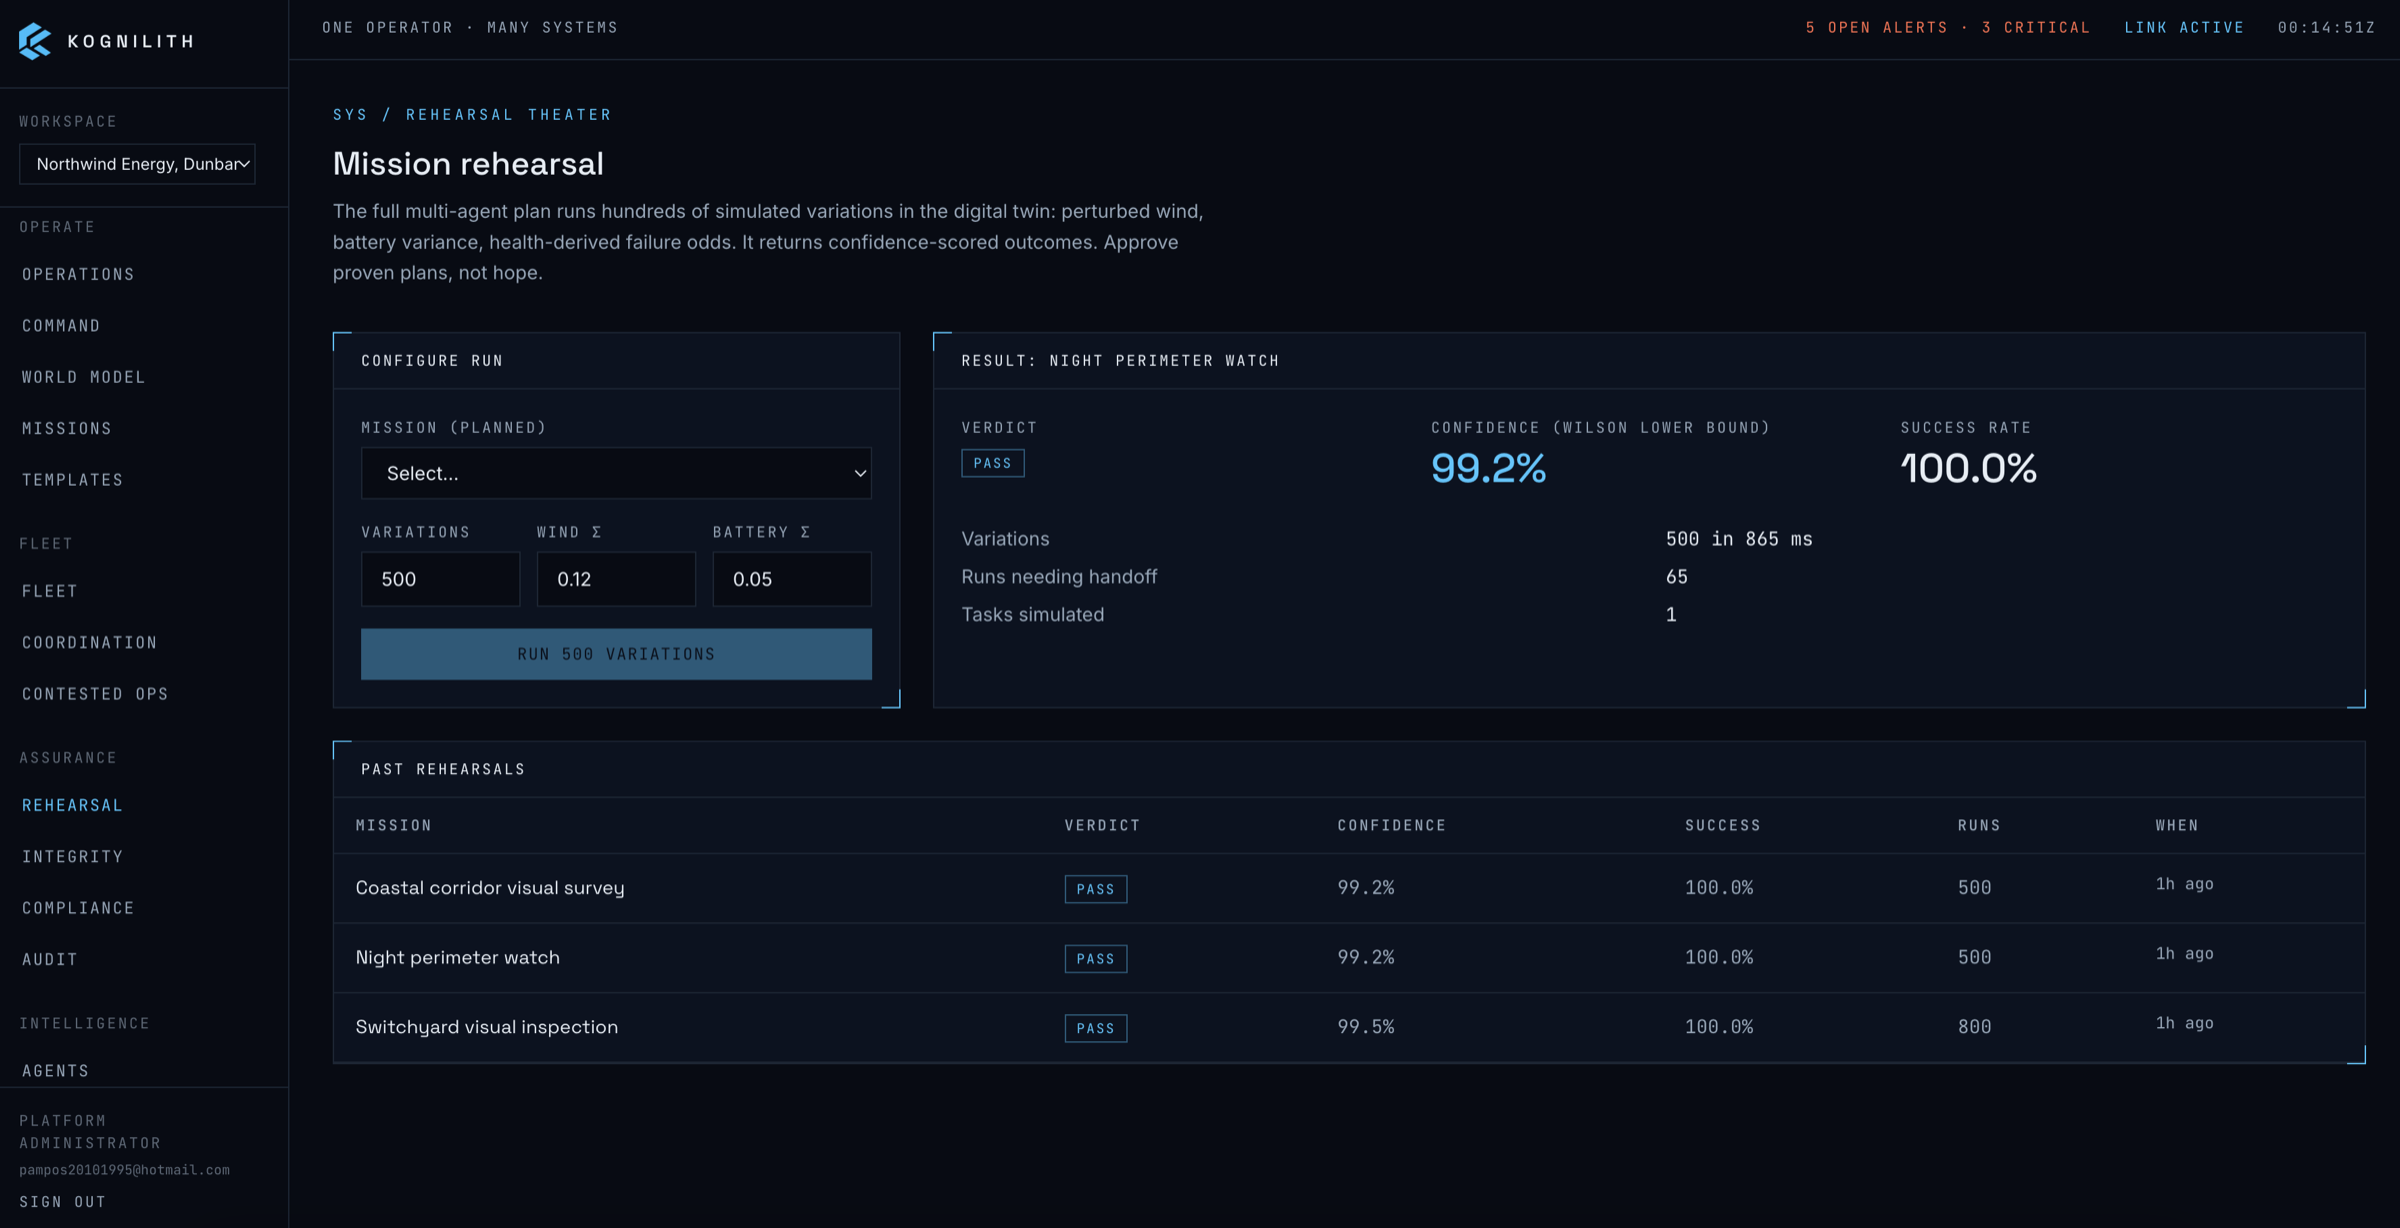Open the Templates page
This screenshot has height=1228, width=2400.
pos(73,480)
